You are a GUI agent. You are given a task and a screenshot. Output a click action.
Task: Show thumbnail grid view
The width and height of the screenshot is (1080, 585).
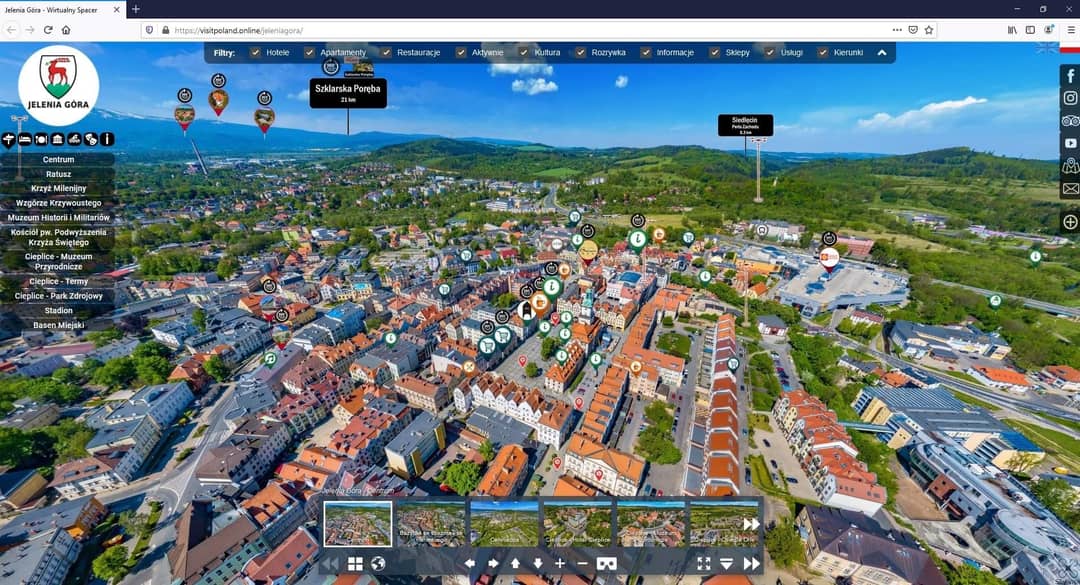click(355, 564)
